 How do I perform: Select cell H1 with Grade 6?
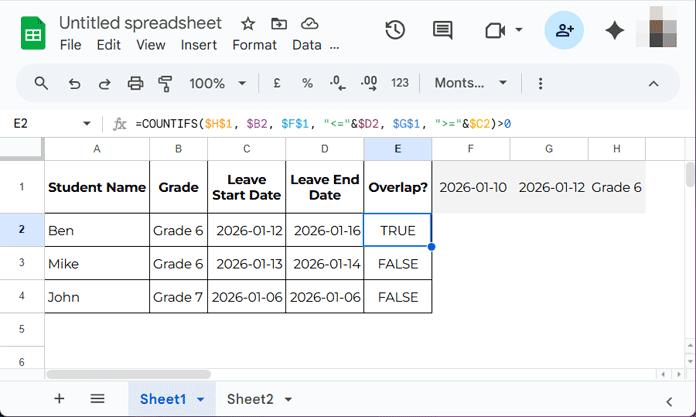[617, 187]
